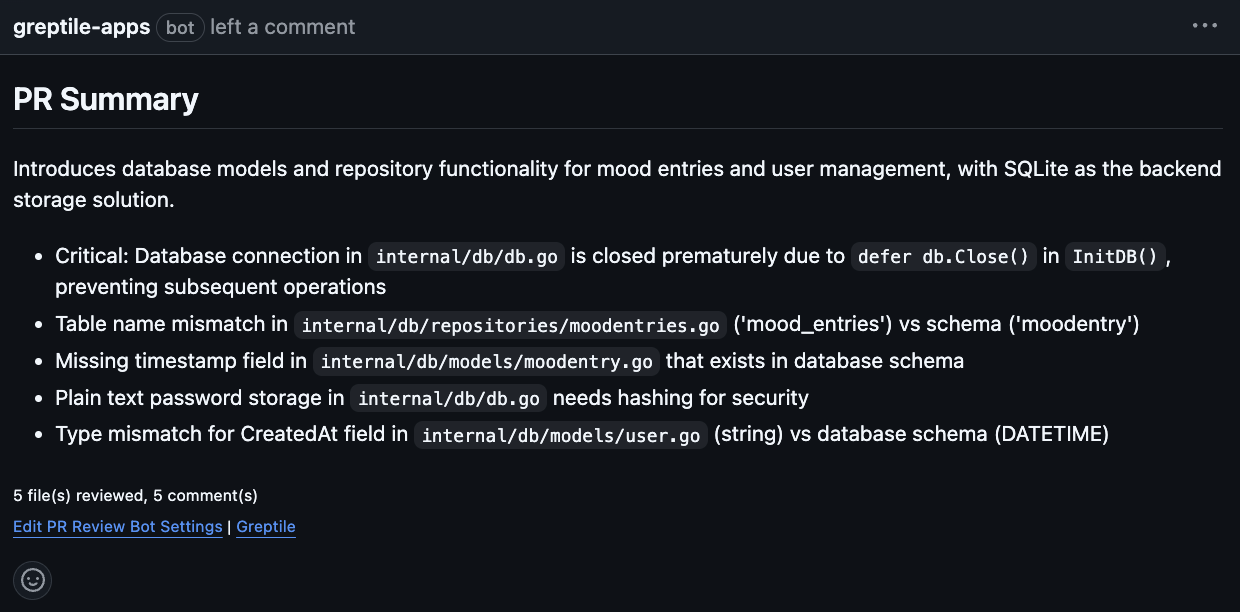
Task: Click the PR Summary heading
Action: (106, 99)
